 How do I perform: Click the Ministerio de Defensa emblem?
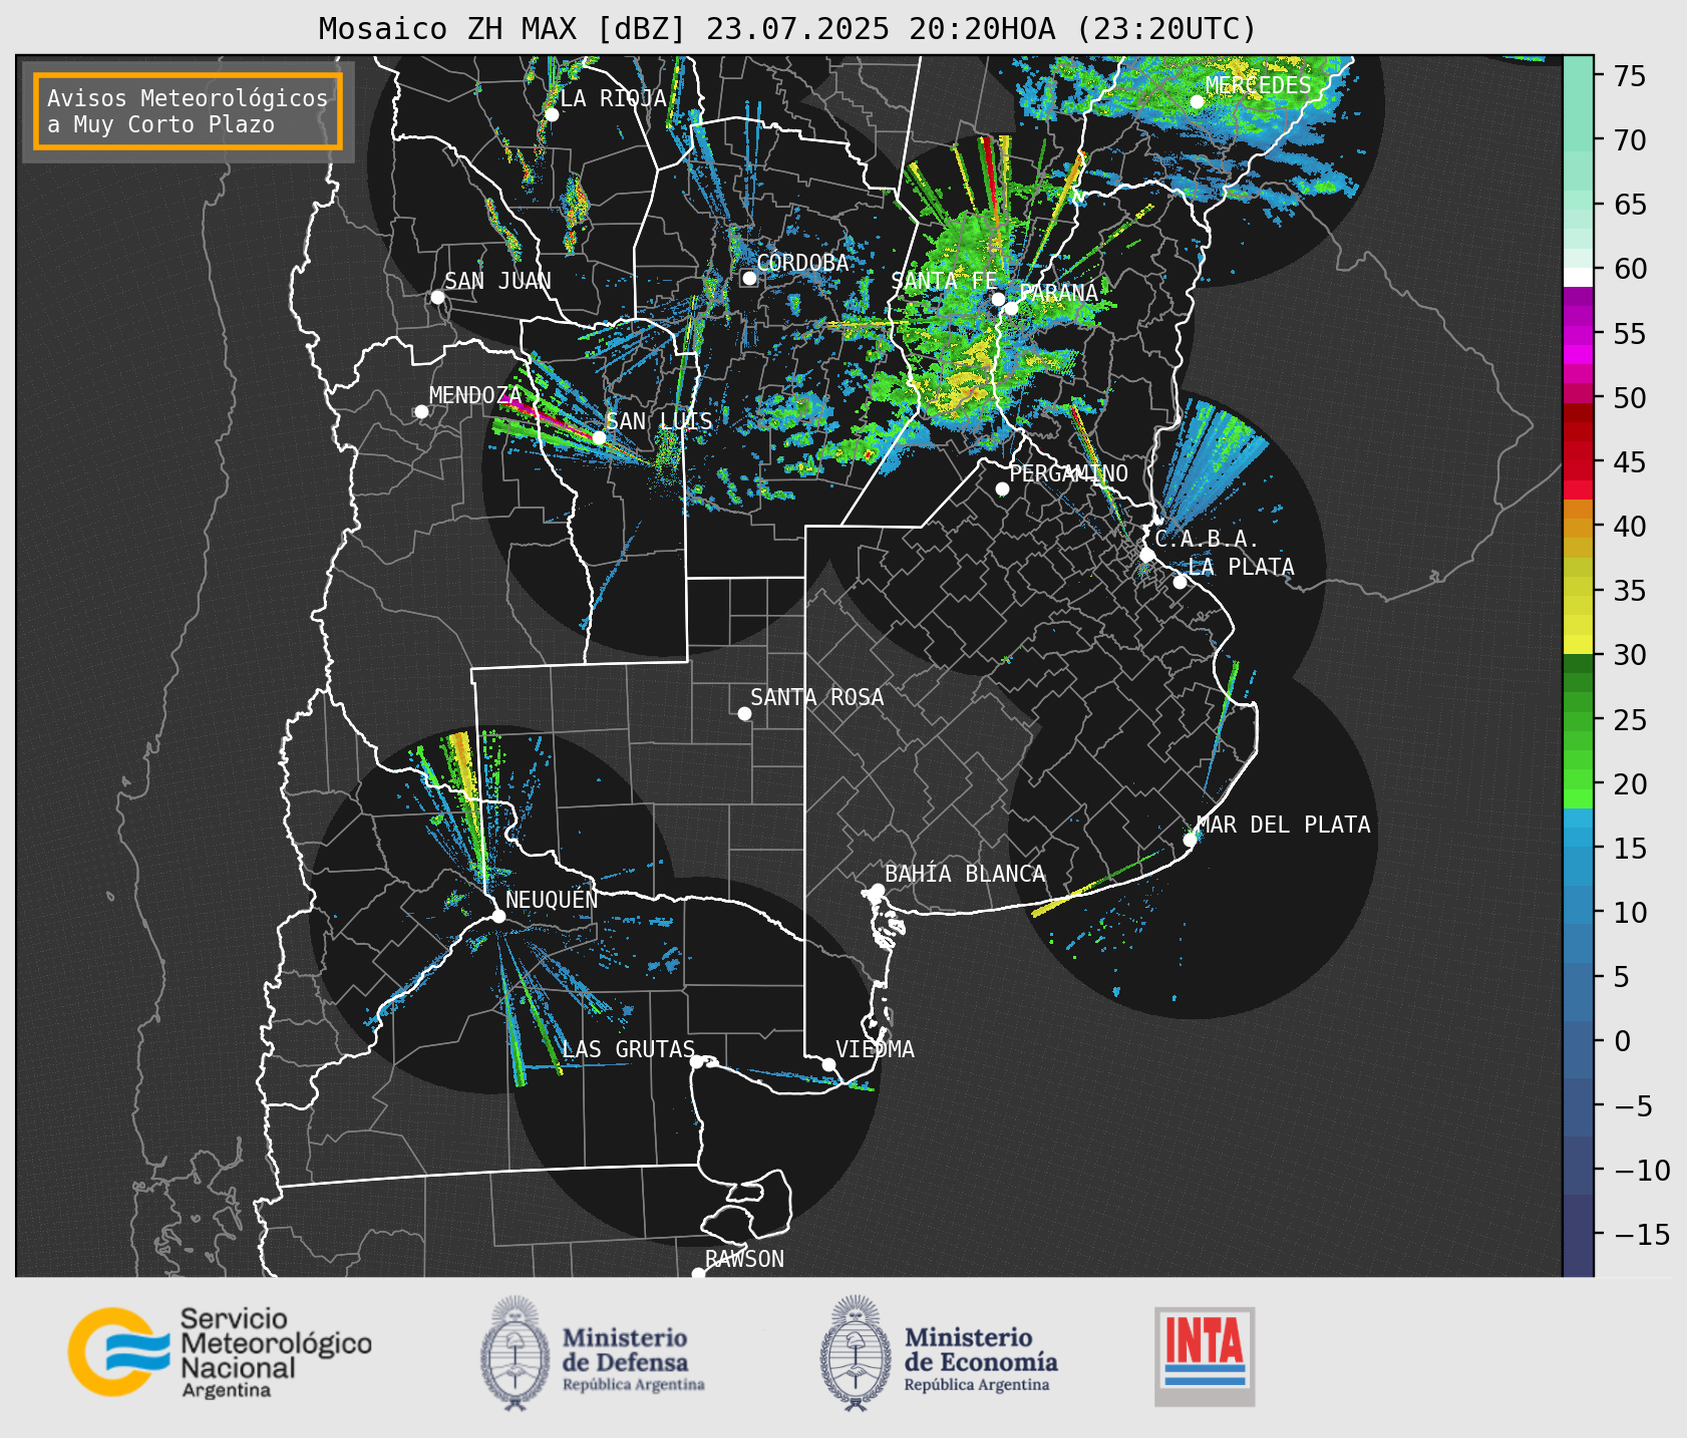514,1353
